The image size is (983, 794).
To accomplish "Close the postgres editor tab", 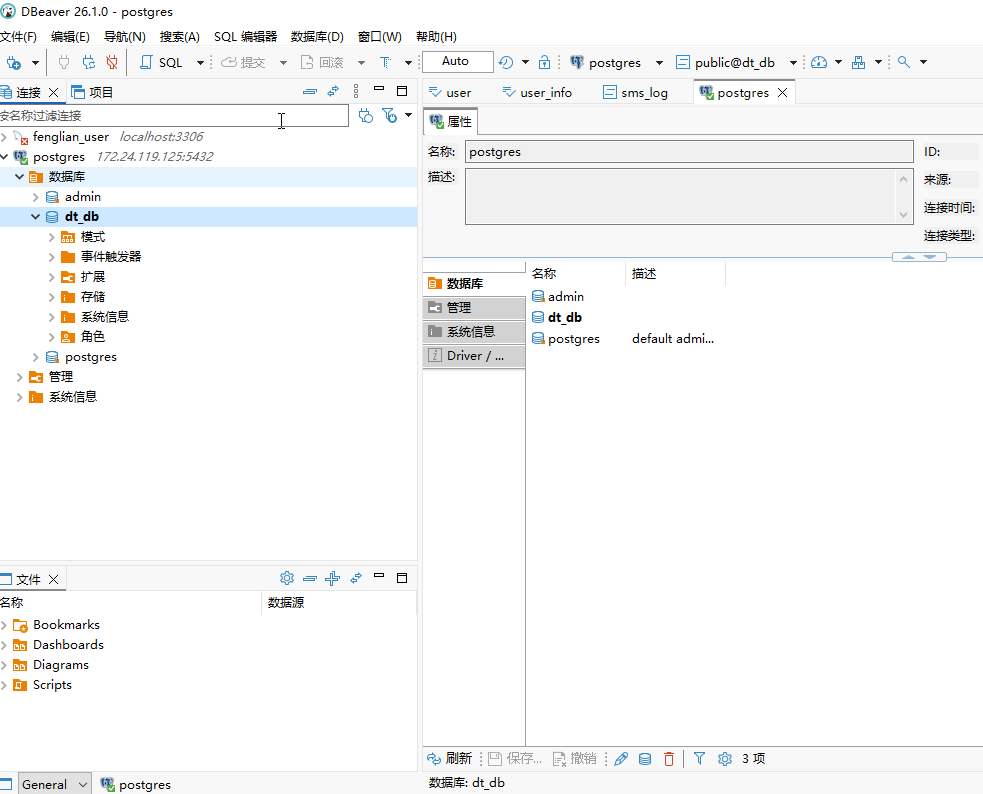I will pos(782,93).
